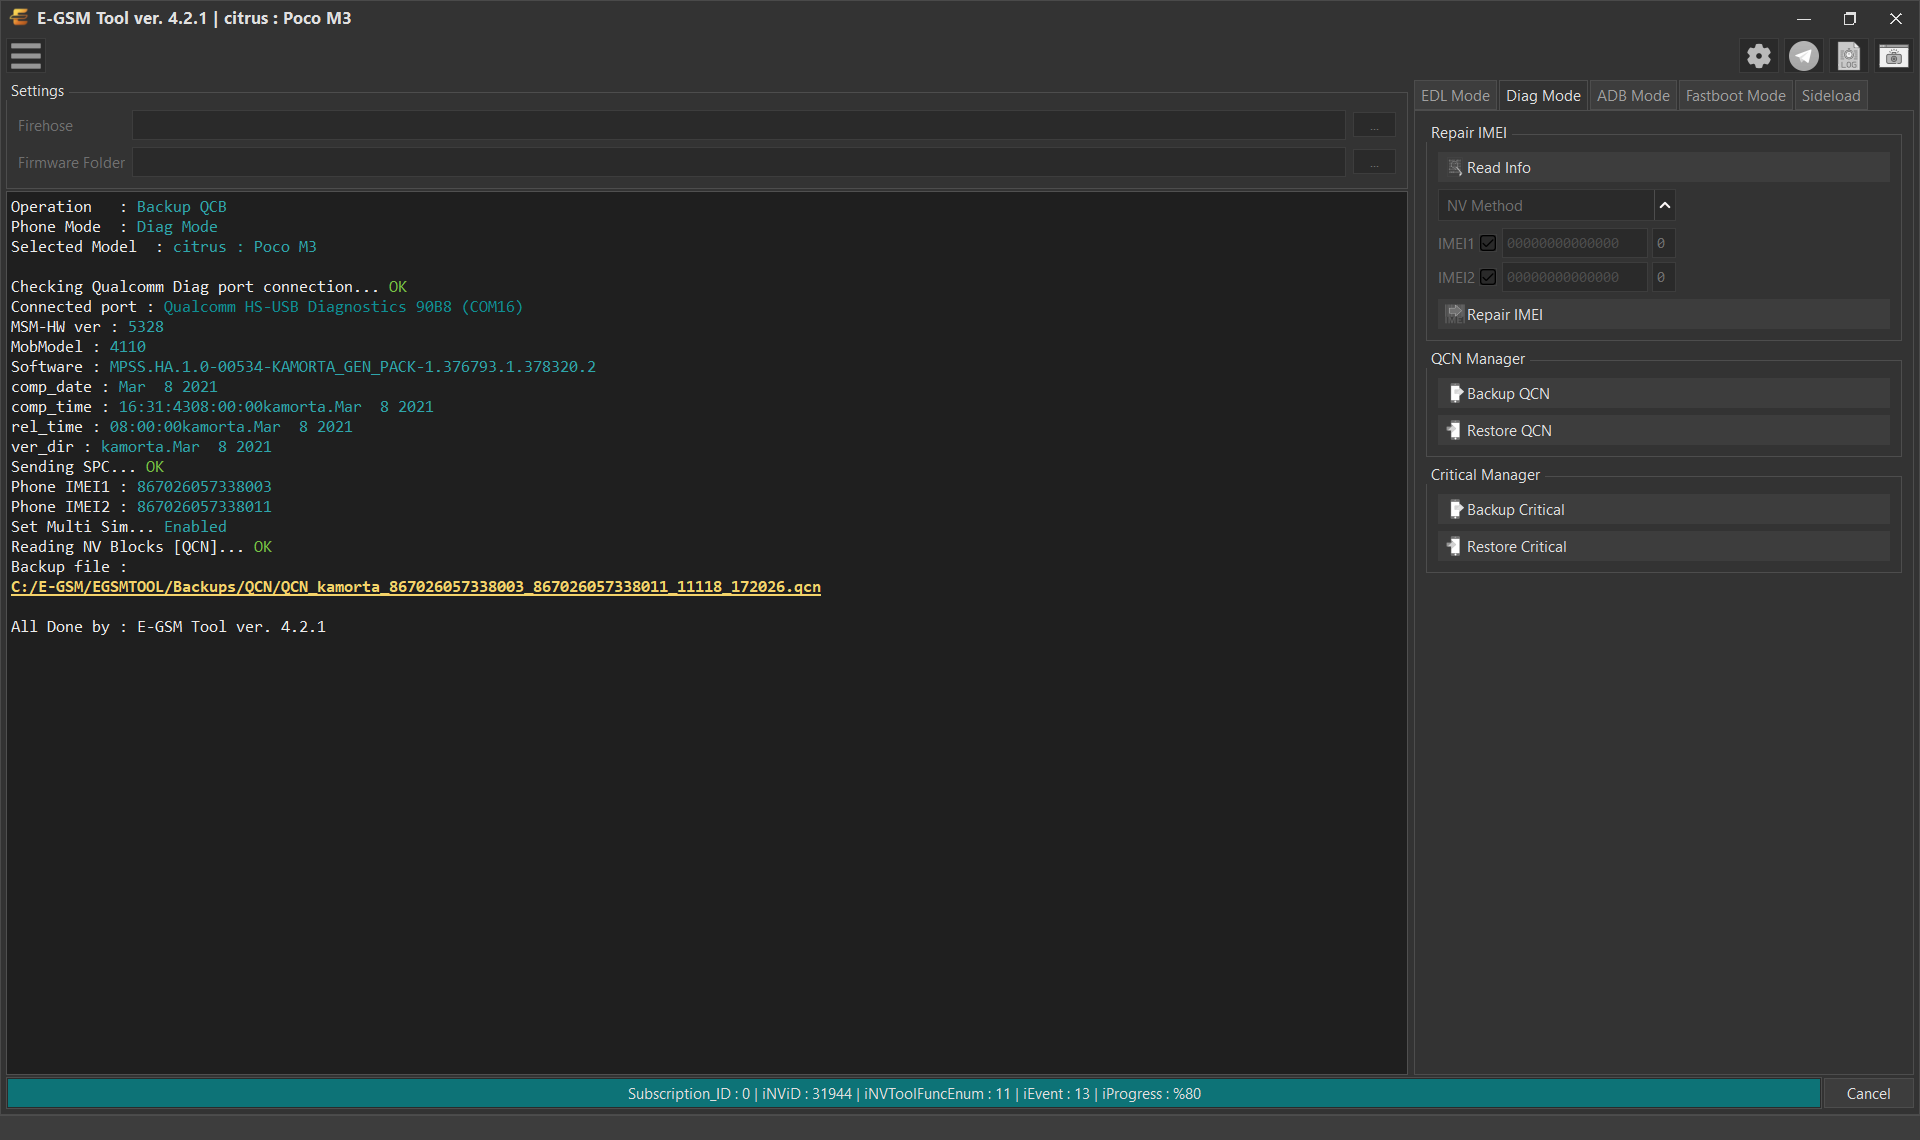1920x1140 pixels.
Task: Click the Backup QCN icon
Action: tap(1456, 394)
